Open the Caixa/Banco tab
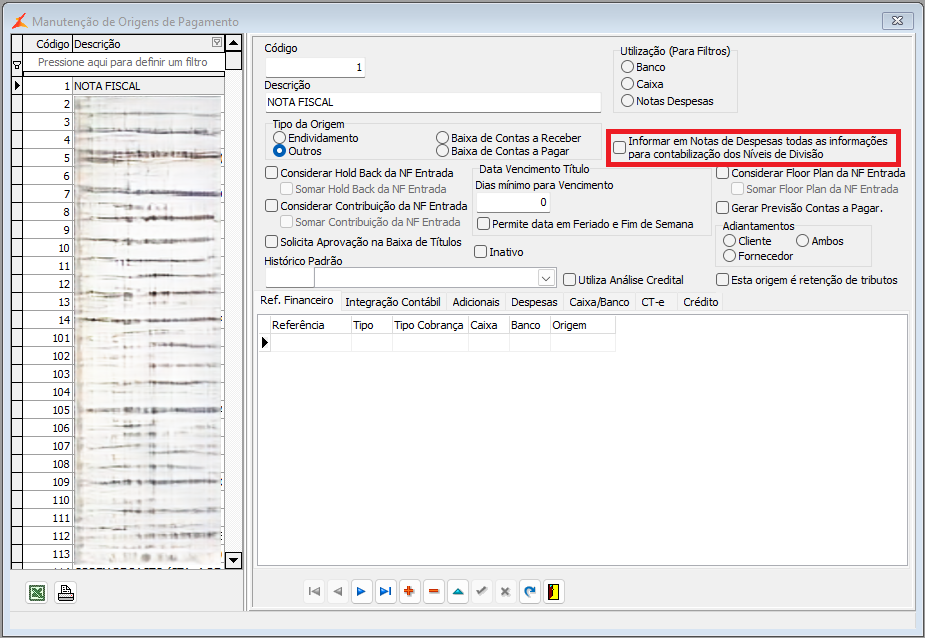925x638 pixels. (599, 302)
